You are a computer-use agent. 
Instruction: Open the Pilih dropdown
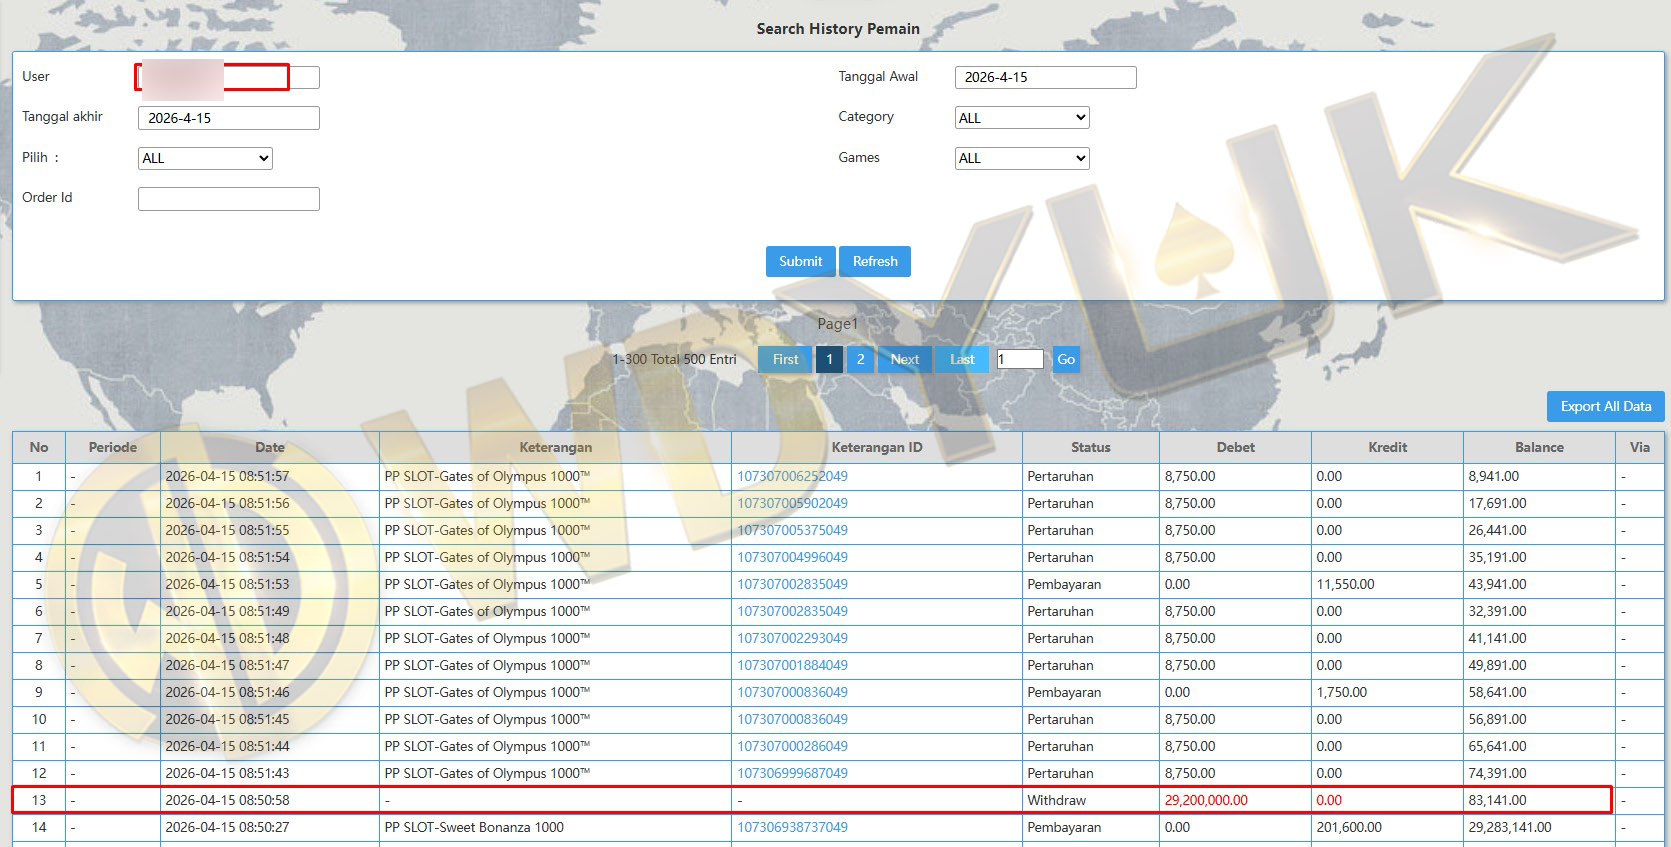coord(205,158)
